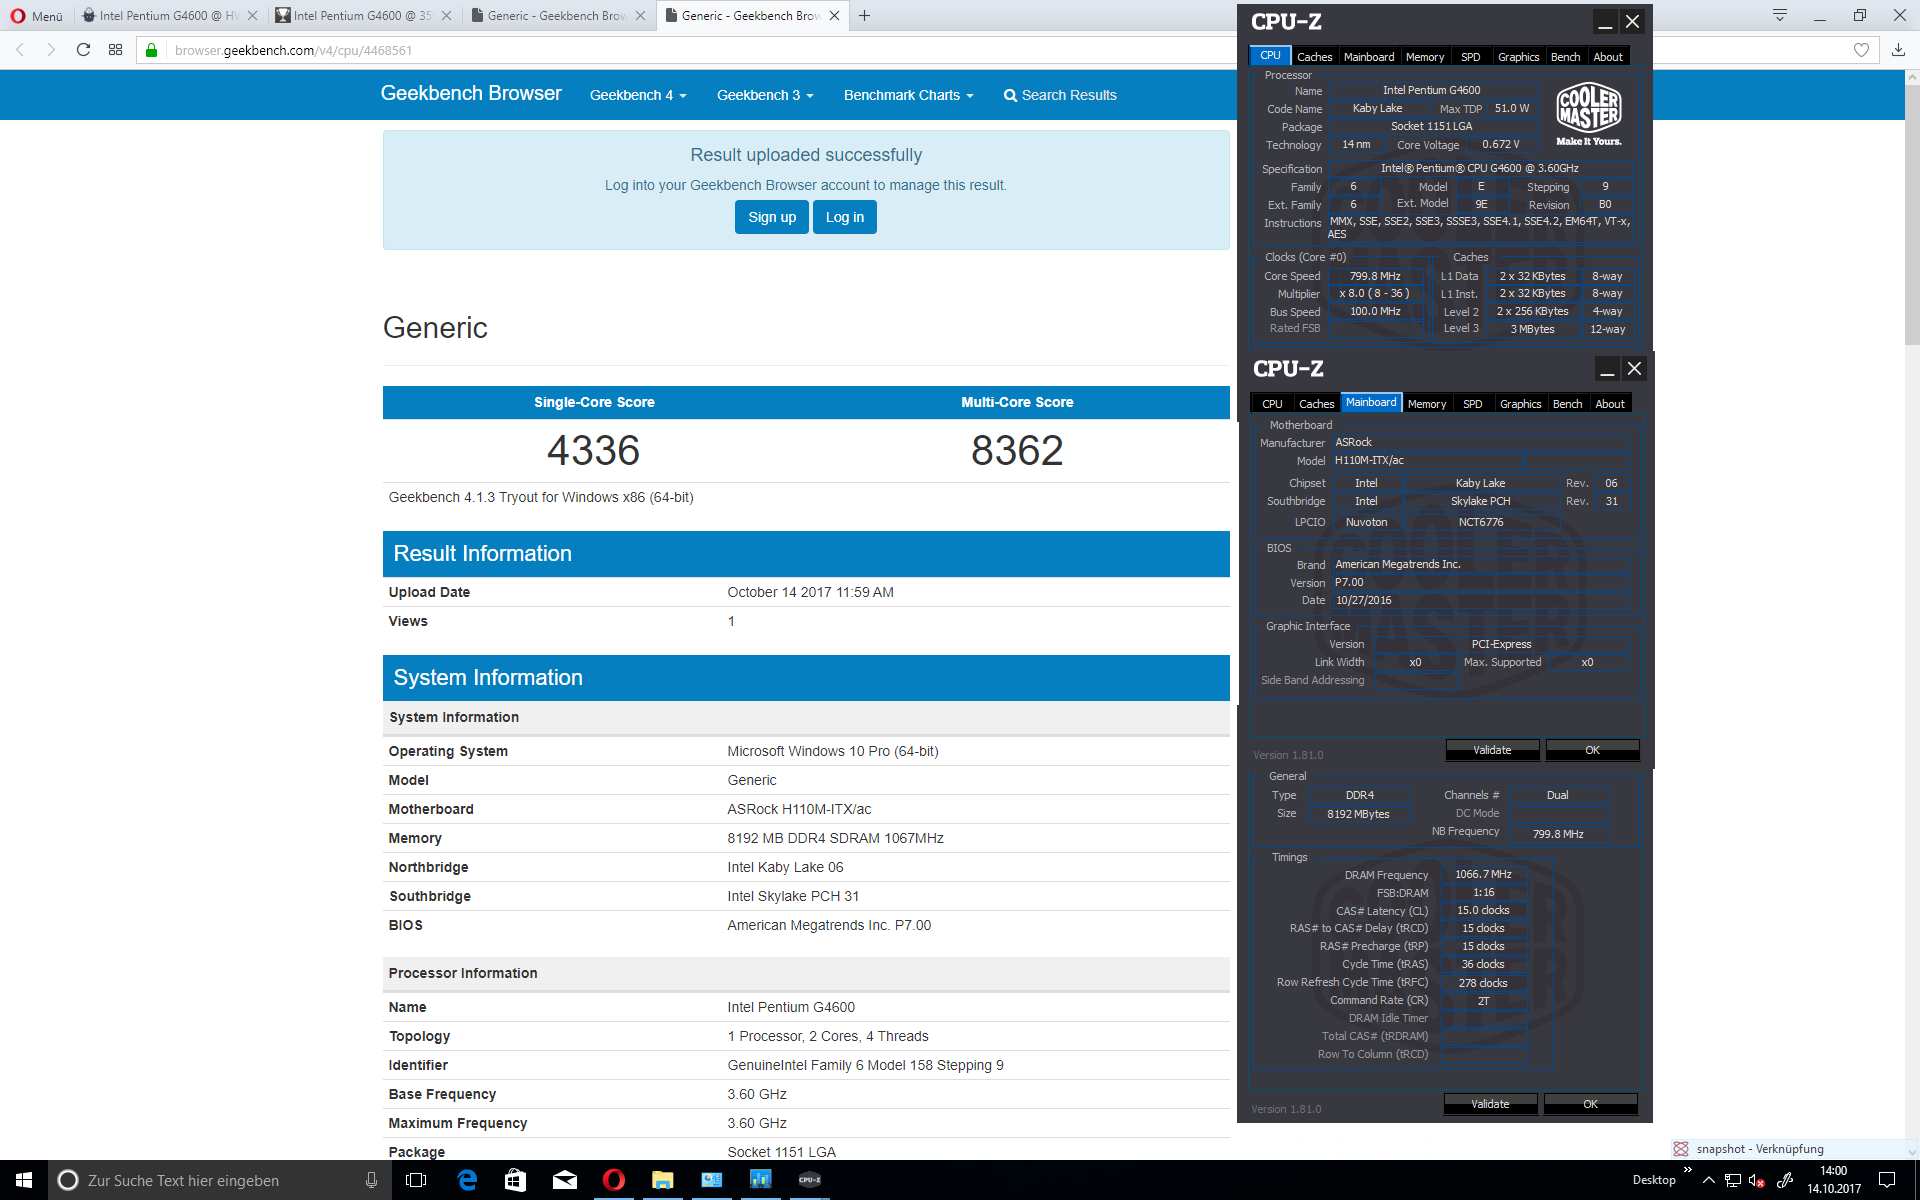The image size is (1920, 1200).
Task: Expand the Geekbench 4 dropdown menu
Action: (638, 95)
